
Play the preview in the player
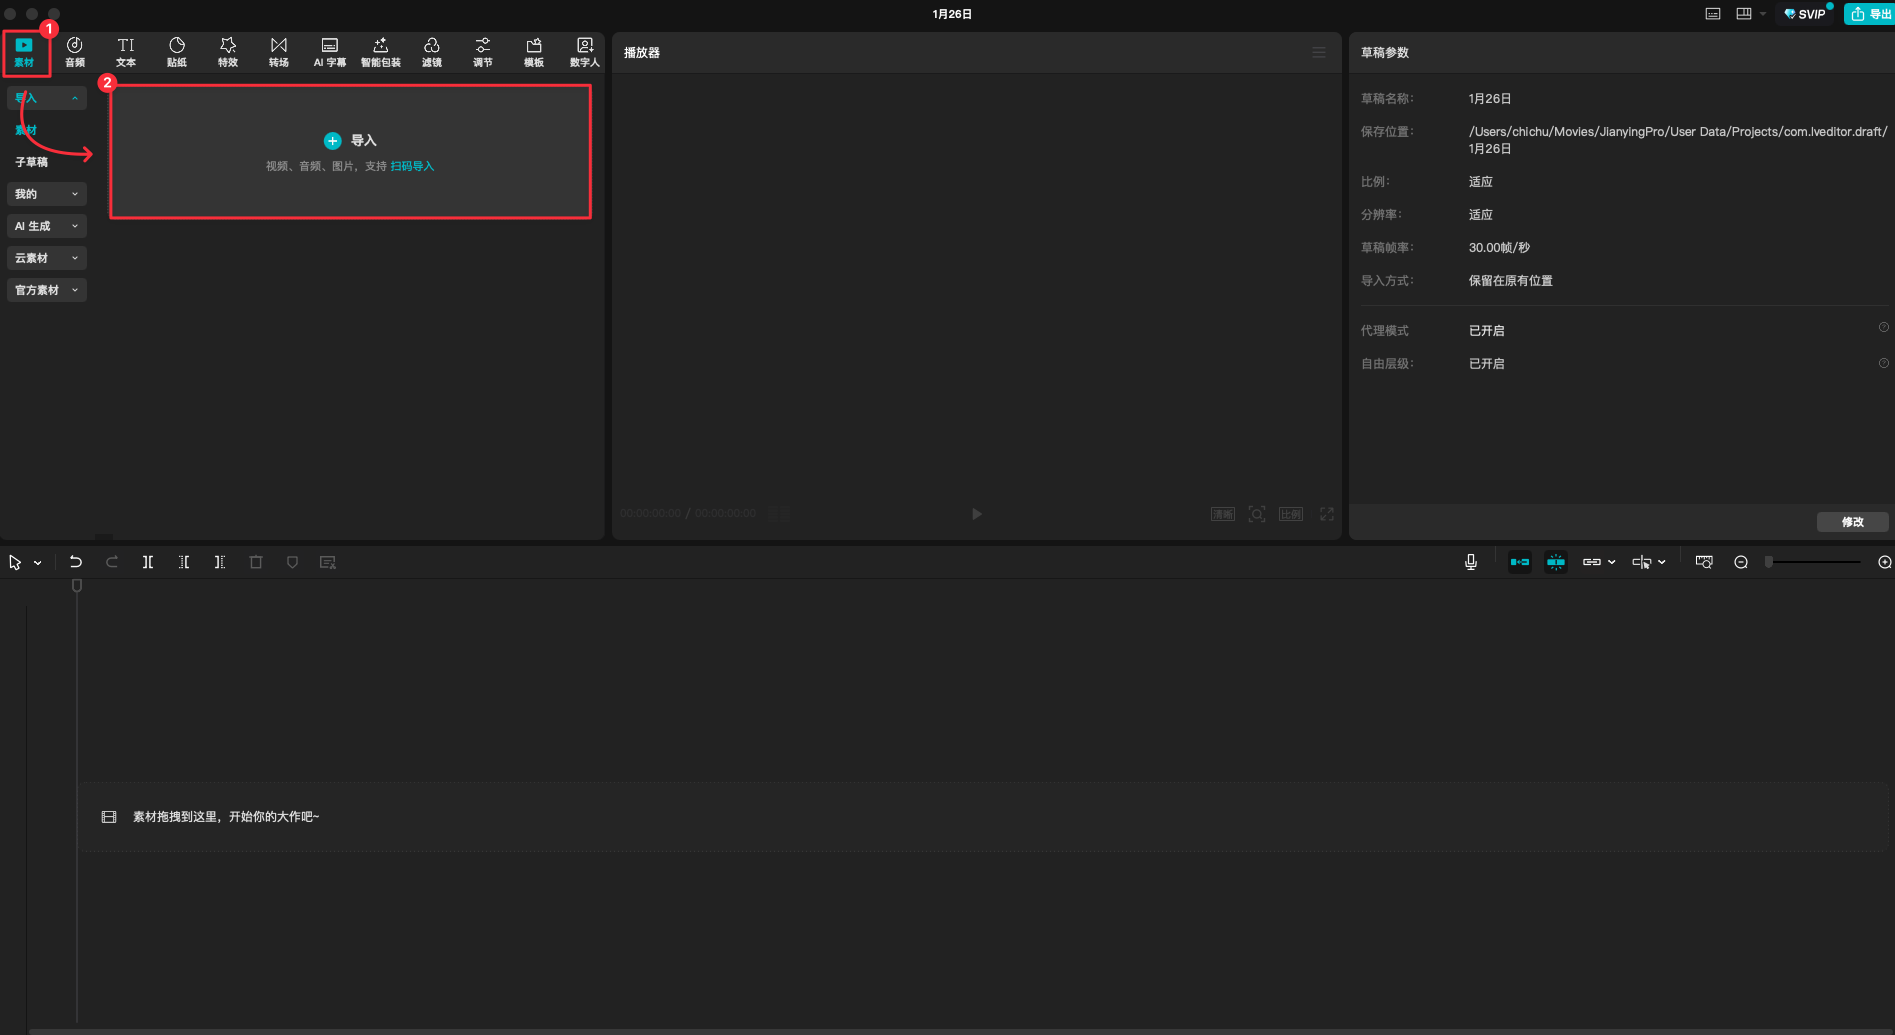[977, 514]
